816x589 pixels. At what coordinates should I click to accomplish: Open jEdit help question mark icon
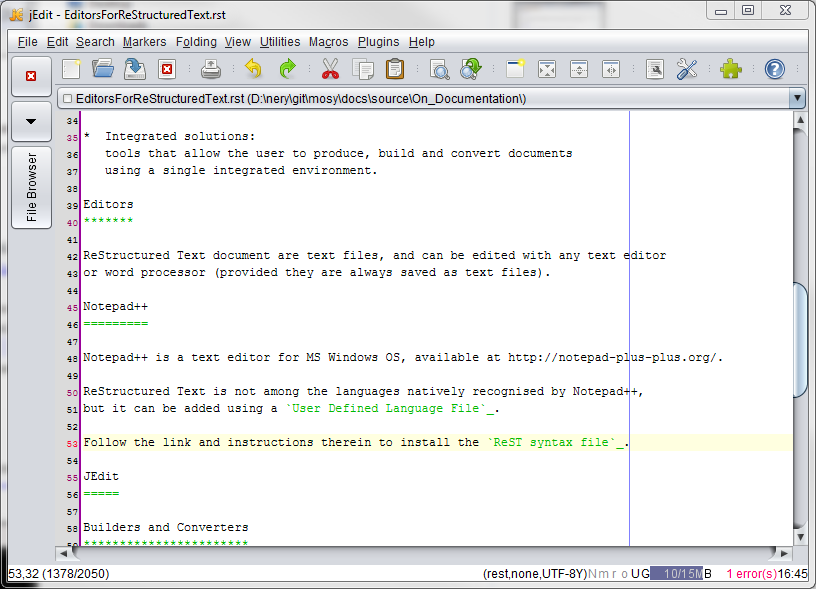point(774,69)
